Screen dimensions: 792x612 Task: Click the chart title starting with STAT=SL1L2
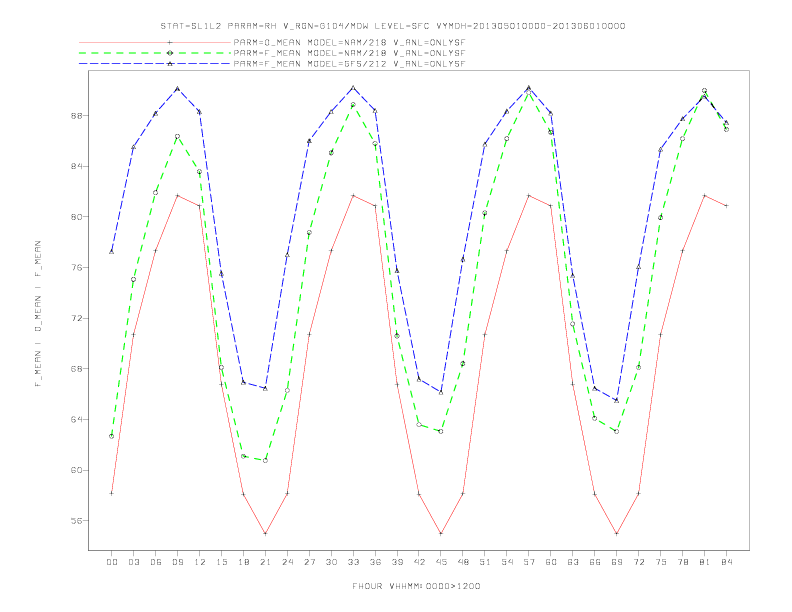(392, 26)
